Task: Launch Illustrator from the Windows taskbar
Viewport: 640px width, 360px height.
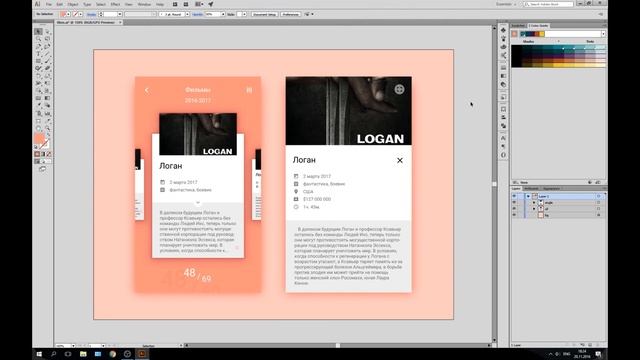Action: pyautogui.click(x=142, y=354)
